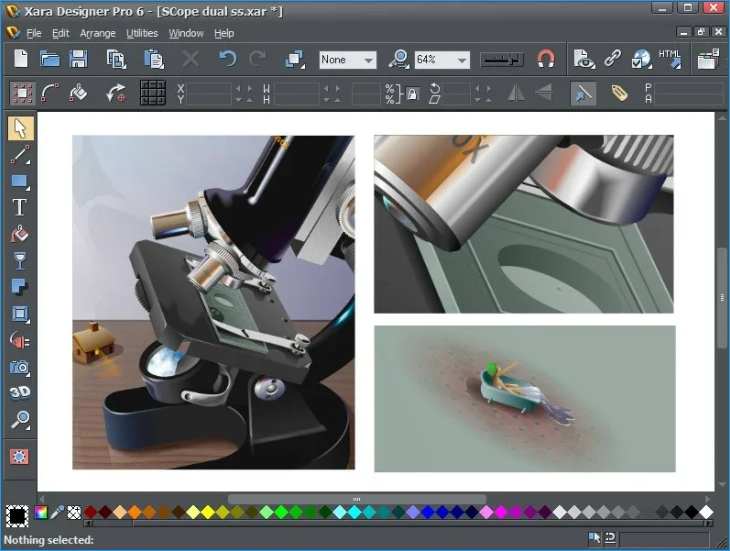The width and height of the screenshot is (730, 551).
Task: Open the link chain icon
Action: coord(613,59)
